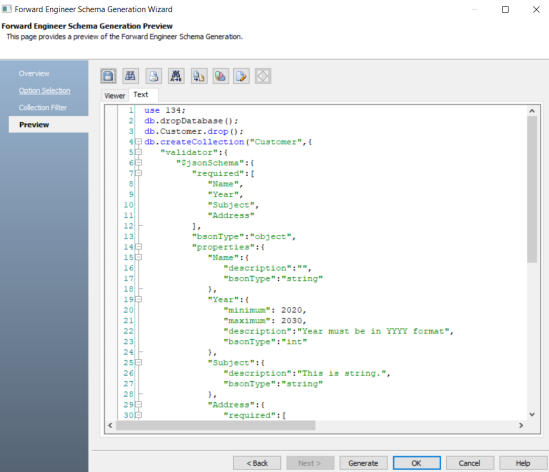
Task: Collapse the properties block on line 14
Action: pos(139,247)
